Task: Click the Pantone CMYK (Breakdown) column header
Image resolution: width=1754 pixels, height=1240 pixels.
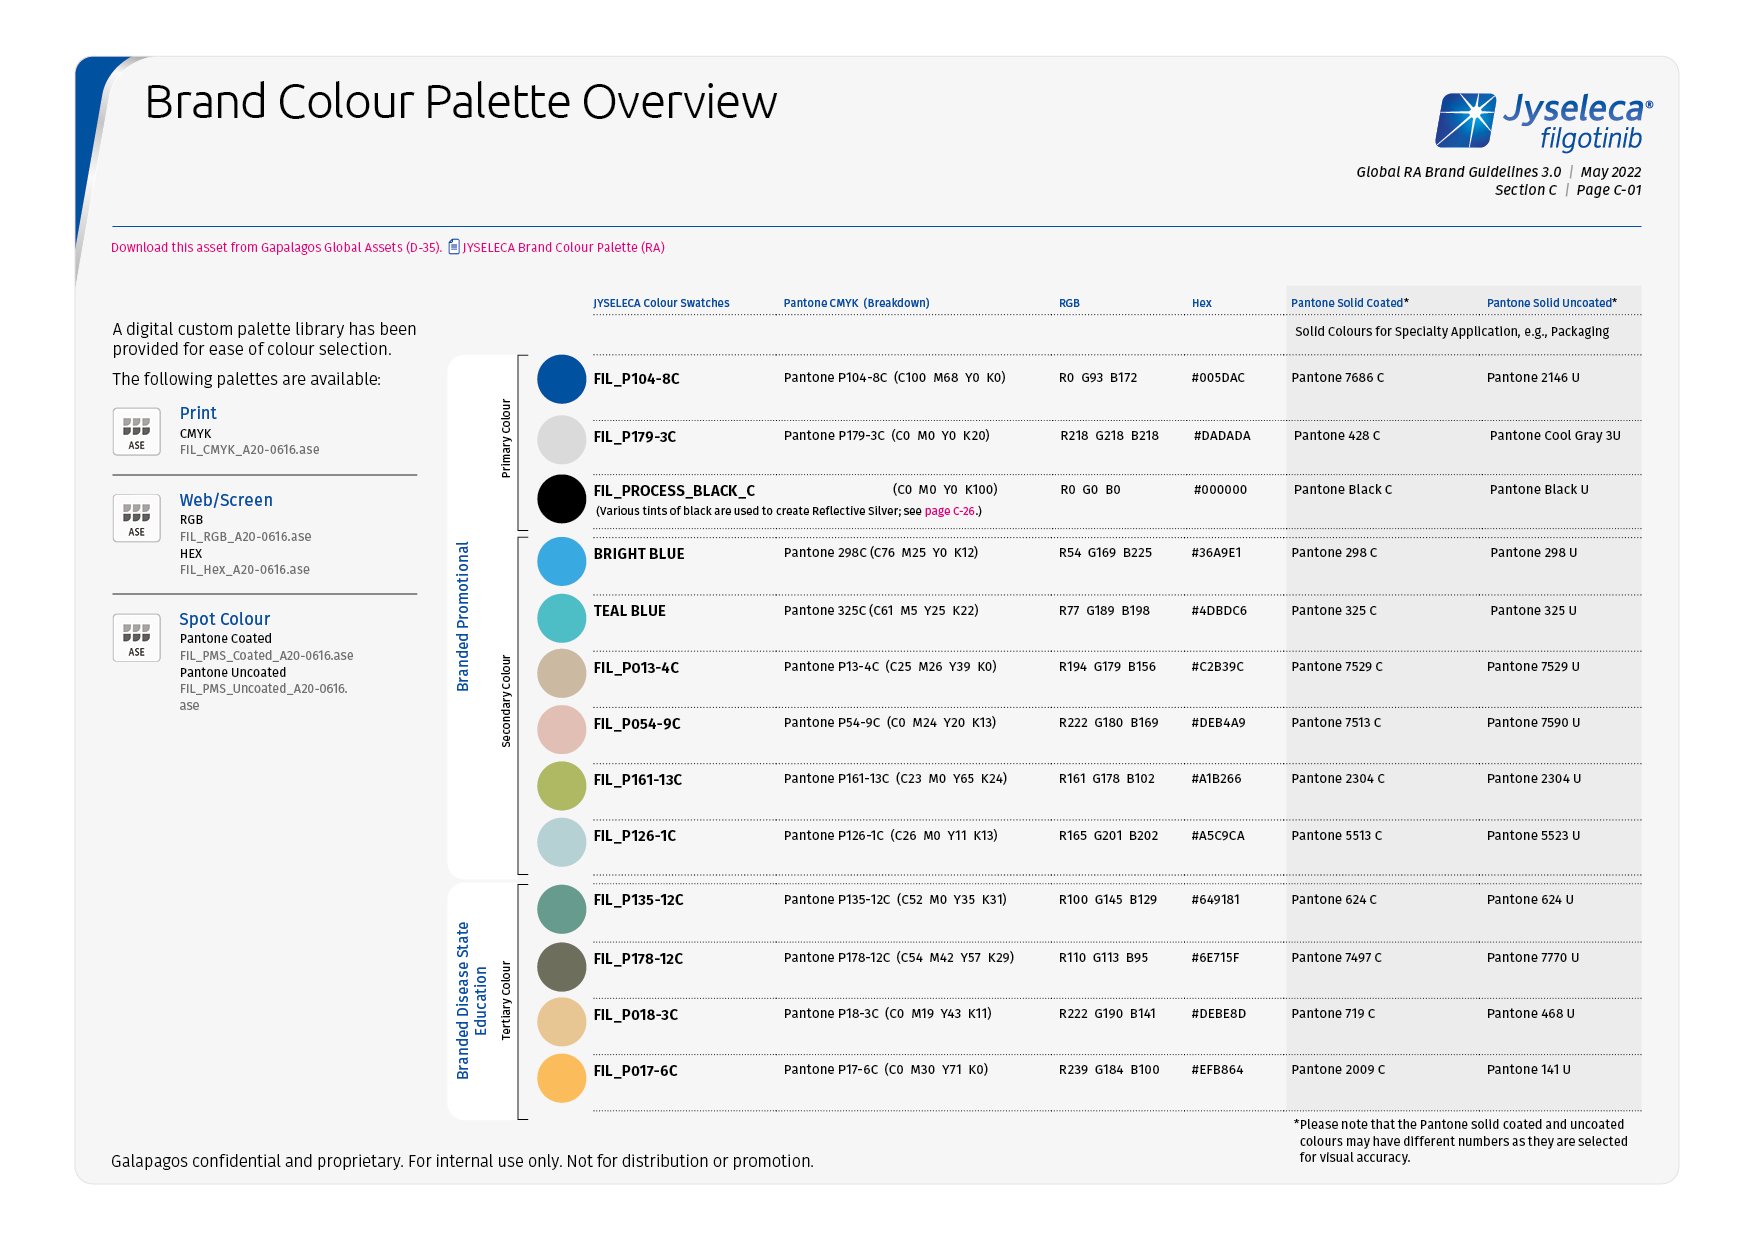Action: click(x=856, y=303)
